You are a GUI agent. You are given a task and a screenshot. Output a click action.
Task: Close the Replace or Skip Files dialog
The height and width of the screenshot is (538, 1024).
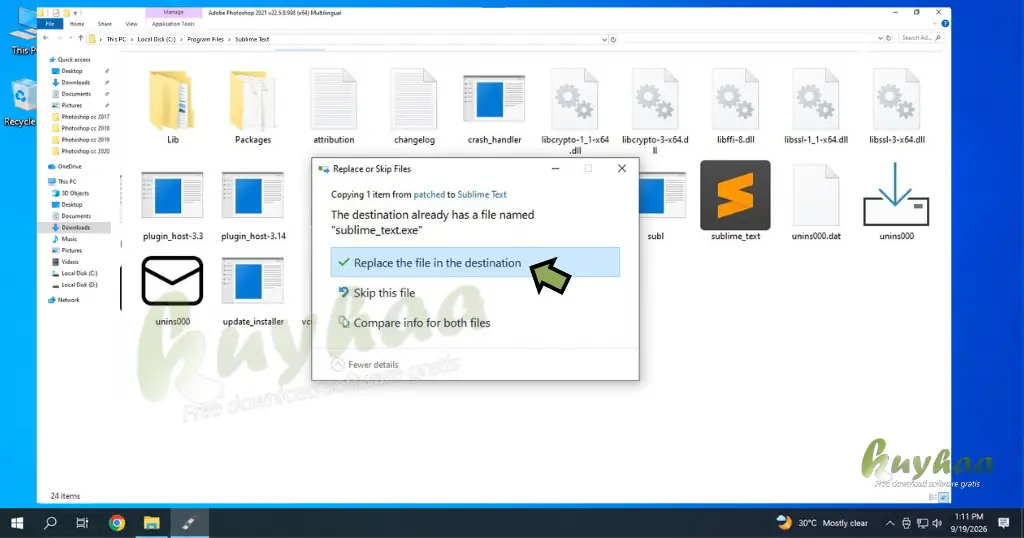pos(622,168)
